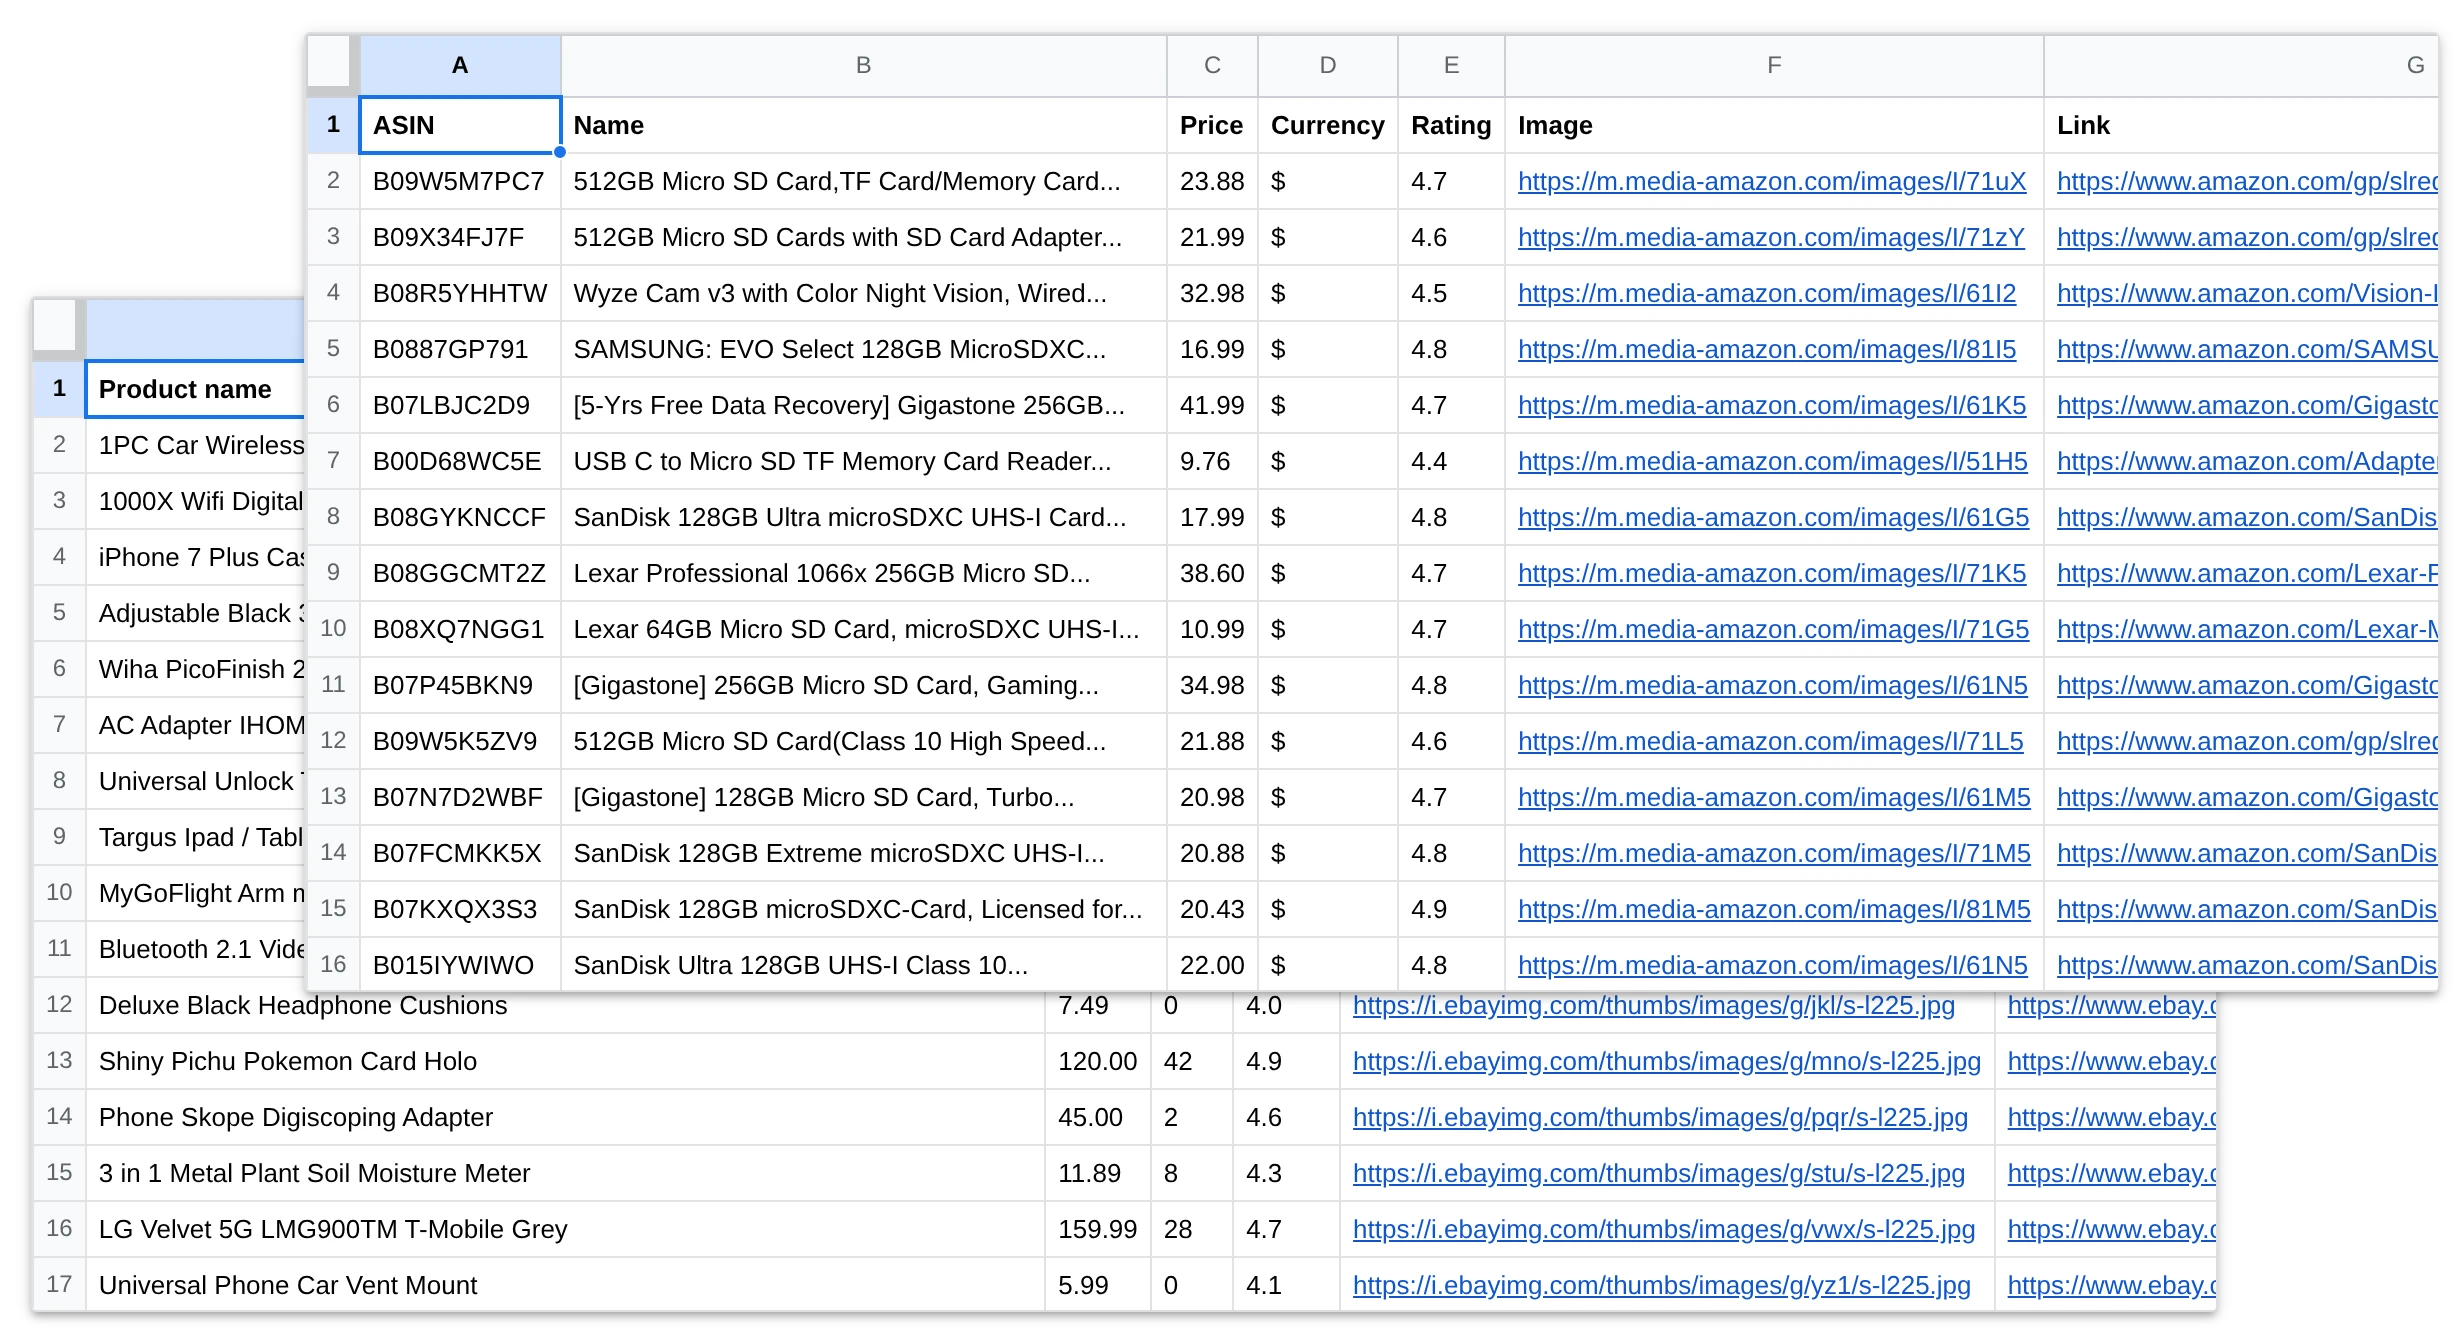2464x1340 pixels.
Task: Select column F header in Amazon sheet
Action: click(x=1774, y=65)
